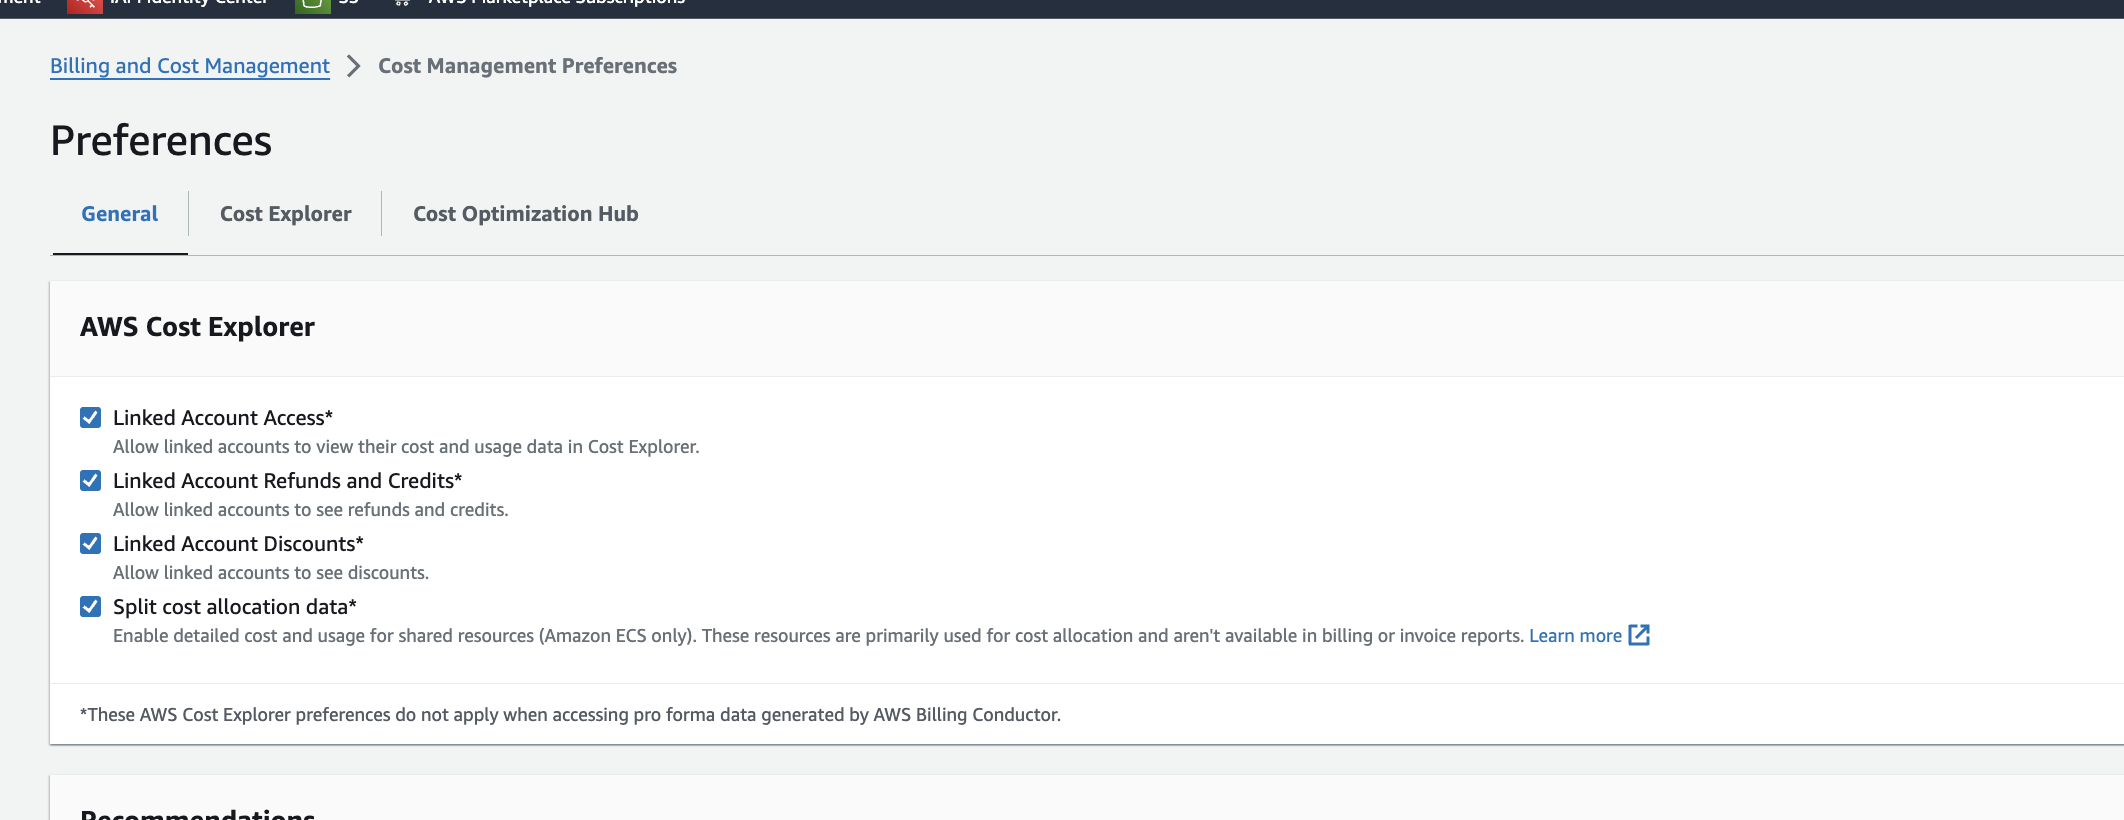Toggle the Split cost allocation data checkbox
Screen dimensions: 2124x820
tap(91, 607)
